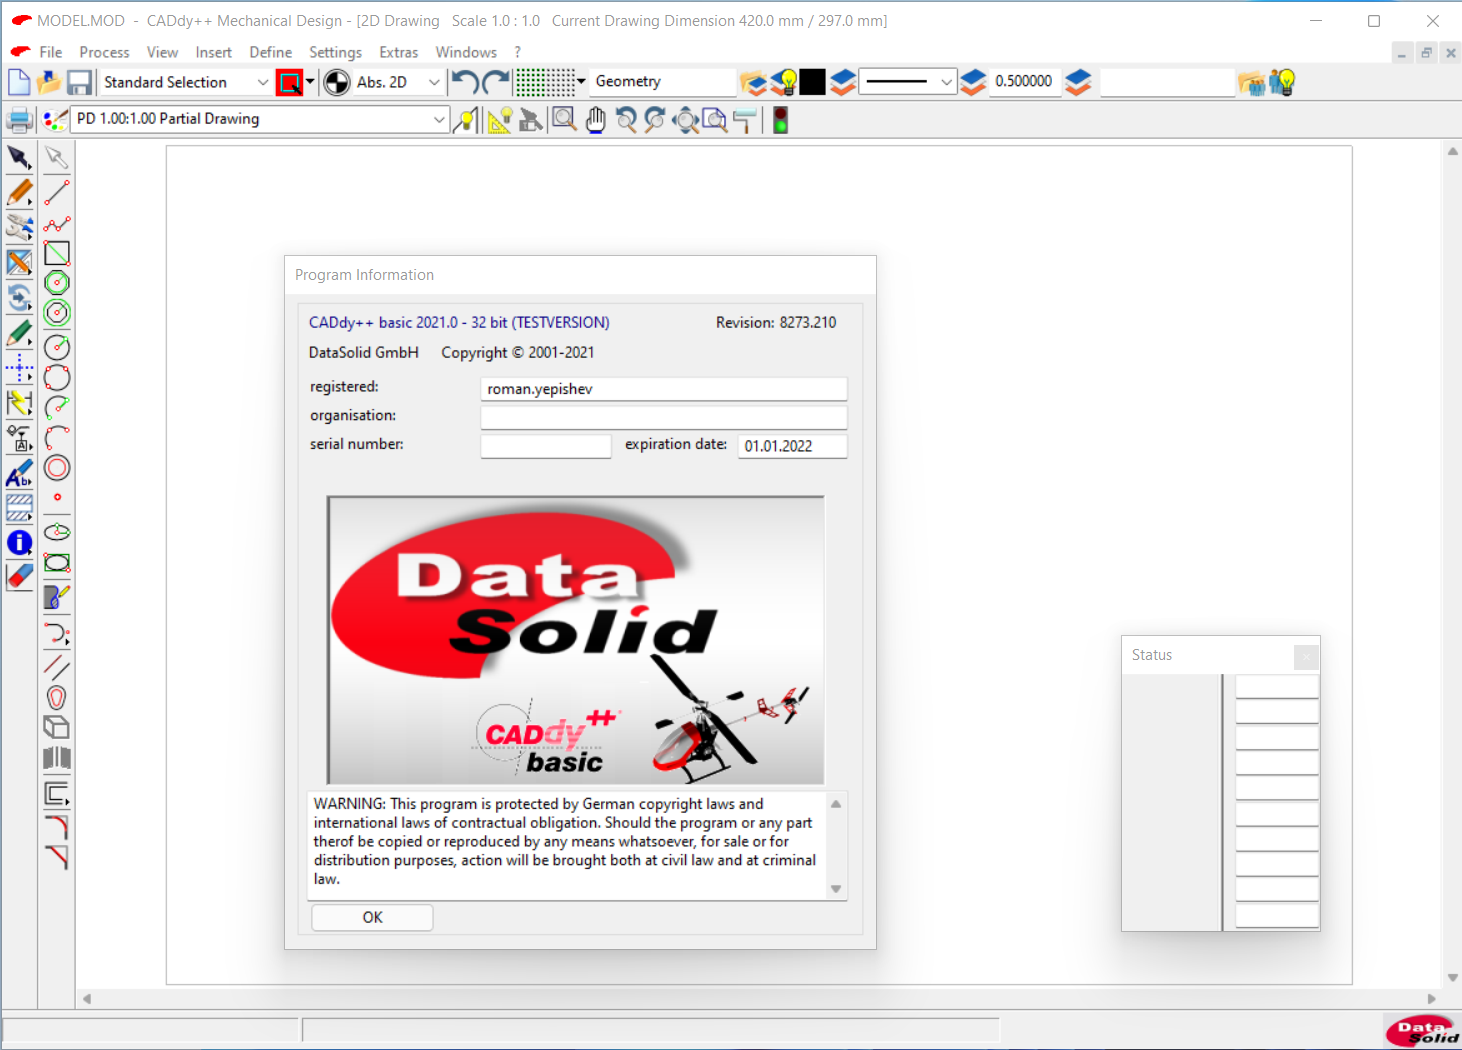1462x1050 pixels.
Task: Open the Extras menu
Action: [x=398, y=52]
